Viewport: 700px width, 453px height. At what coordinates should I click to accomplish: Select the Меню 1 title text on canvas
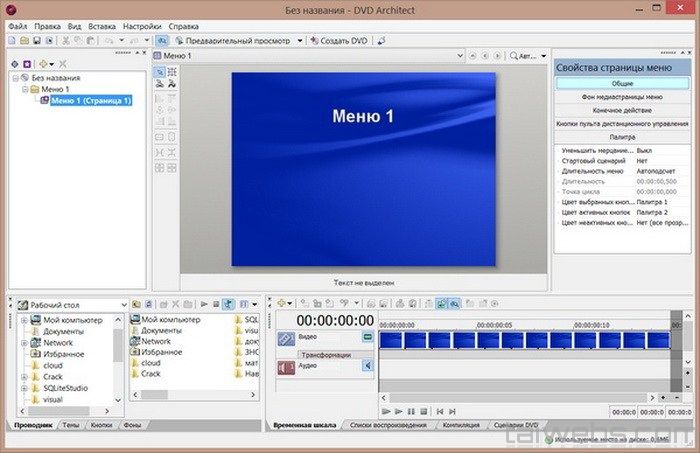[x=362, y=117]
